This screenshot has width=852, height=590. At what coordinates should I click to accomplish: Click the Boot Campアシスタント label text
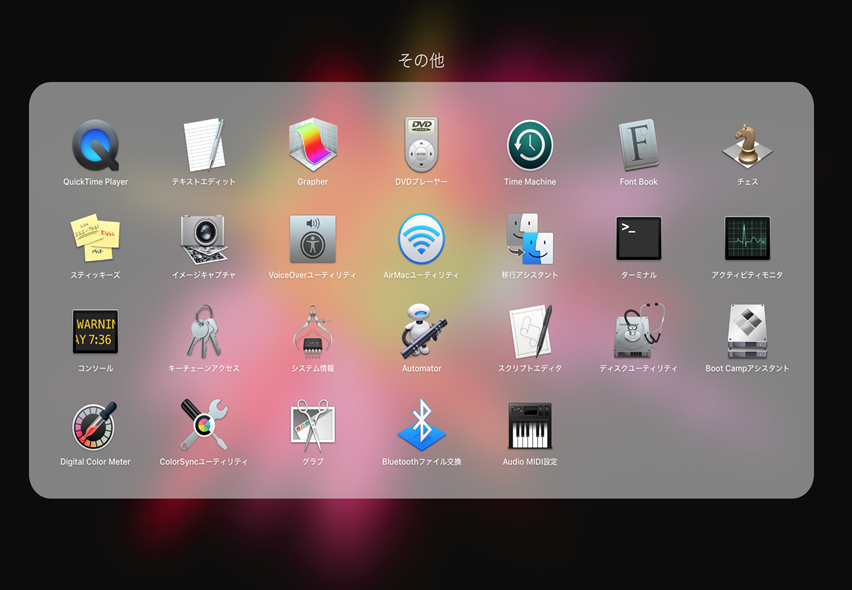click(x=747, y=368)
